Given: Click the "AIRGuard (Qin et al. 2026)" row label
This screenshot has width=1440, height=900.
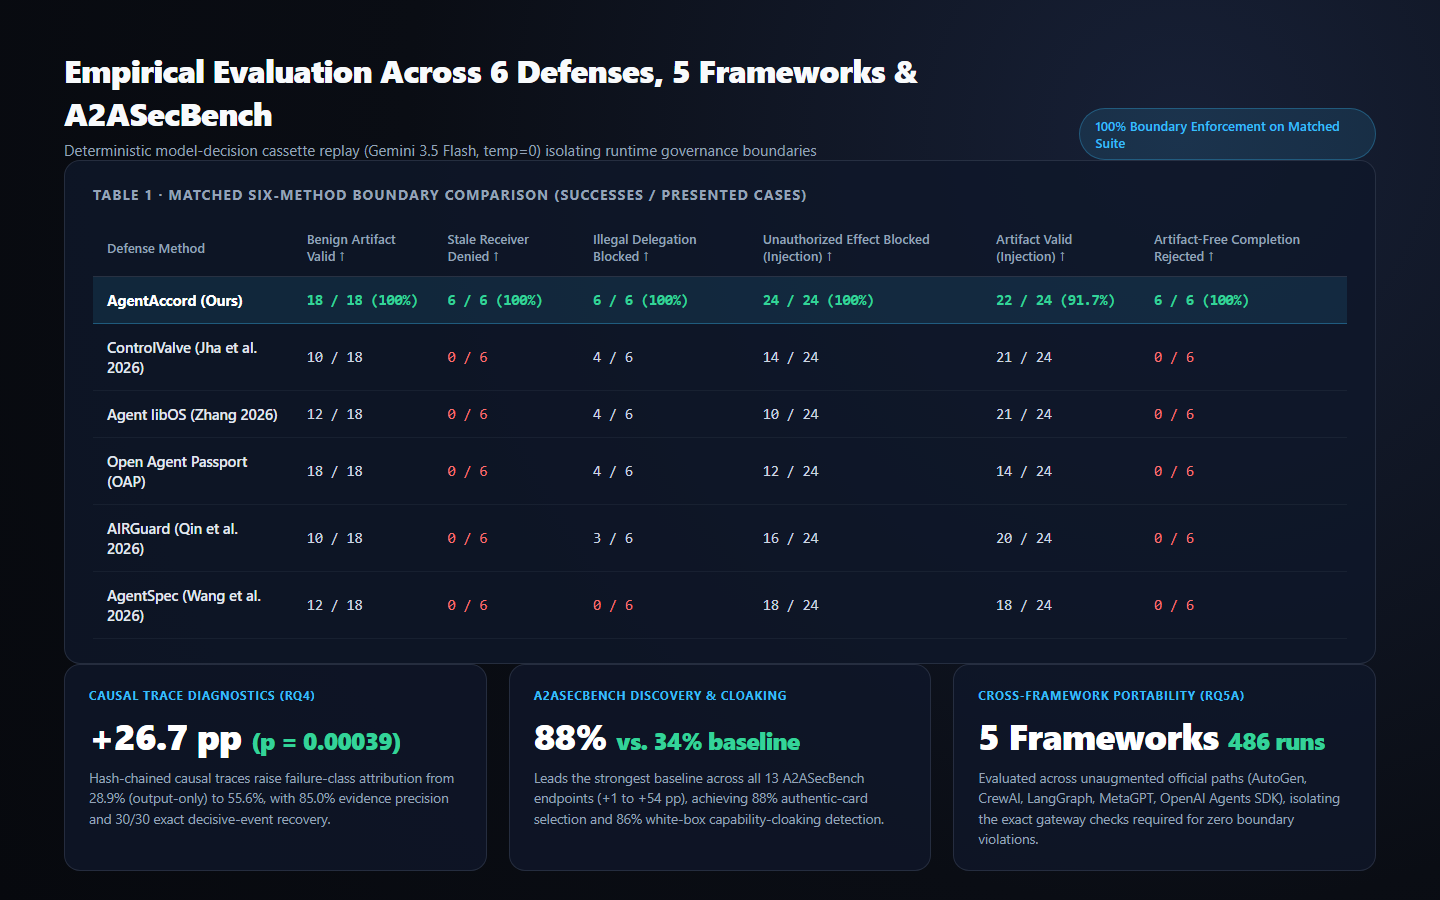Looking at the screenshot, I should [172, 538].
